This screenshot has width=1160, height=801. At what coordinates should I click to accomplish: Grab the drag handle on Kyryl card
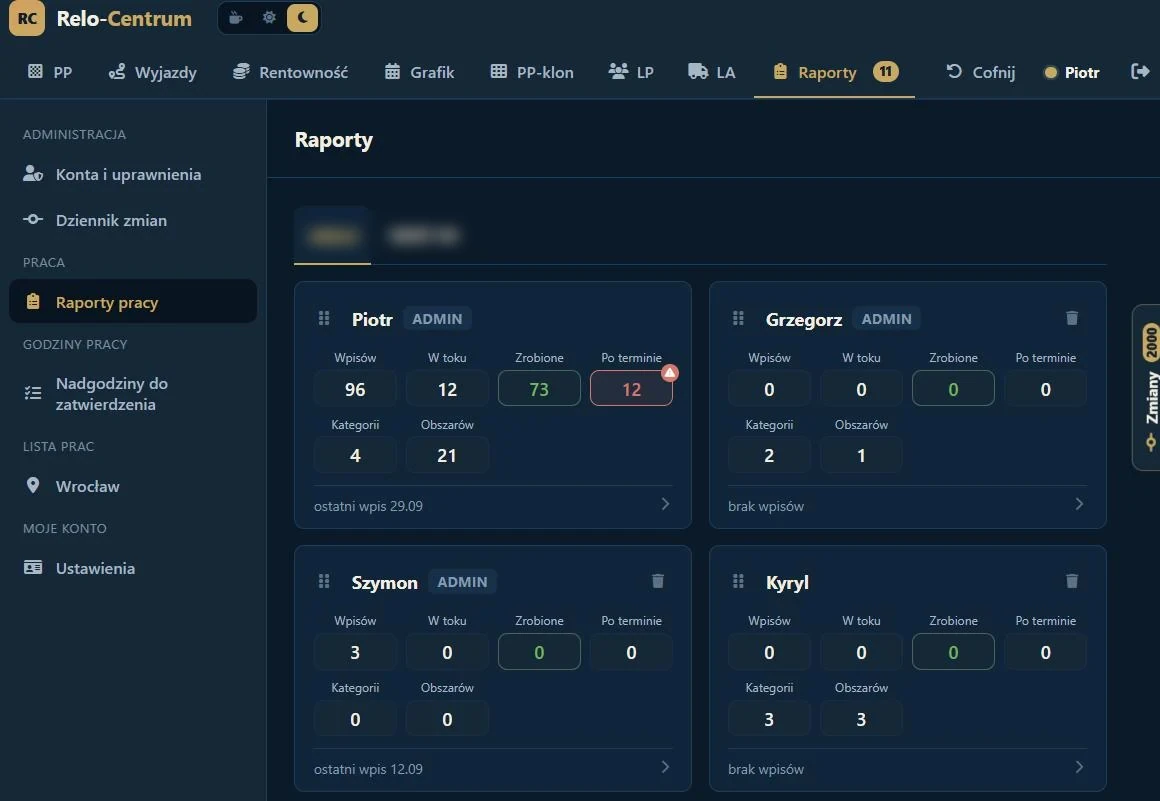(x=738, y=581)
